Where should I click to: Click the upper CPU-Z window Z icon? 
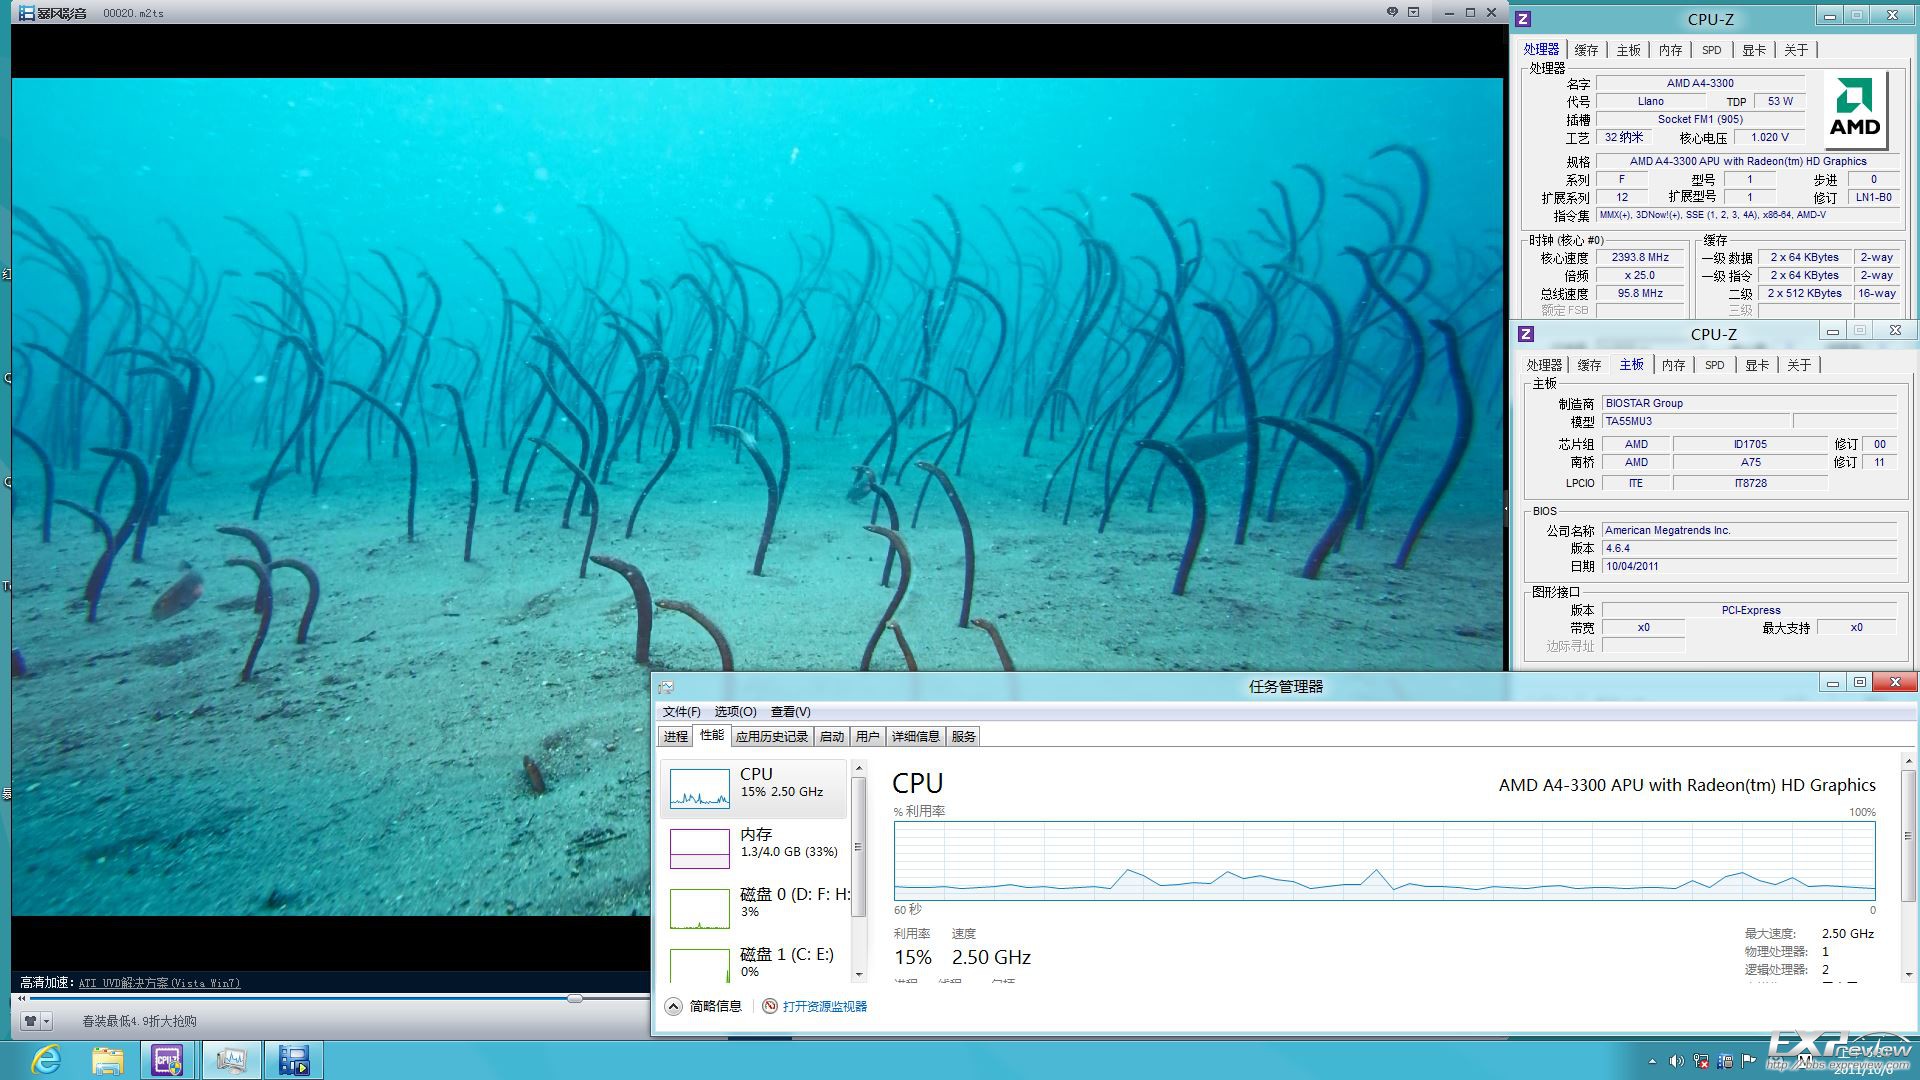click(x=1524, y=19)
